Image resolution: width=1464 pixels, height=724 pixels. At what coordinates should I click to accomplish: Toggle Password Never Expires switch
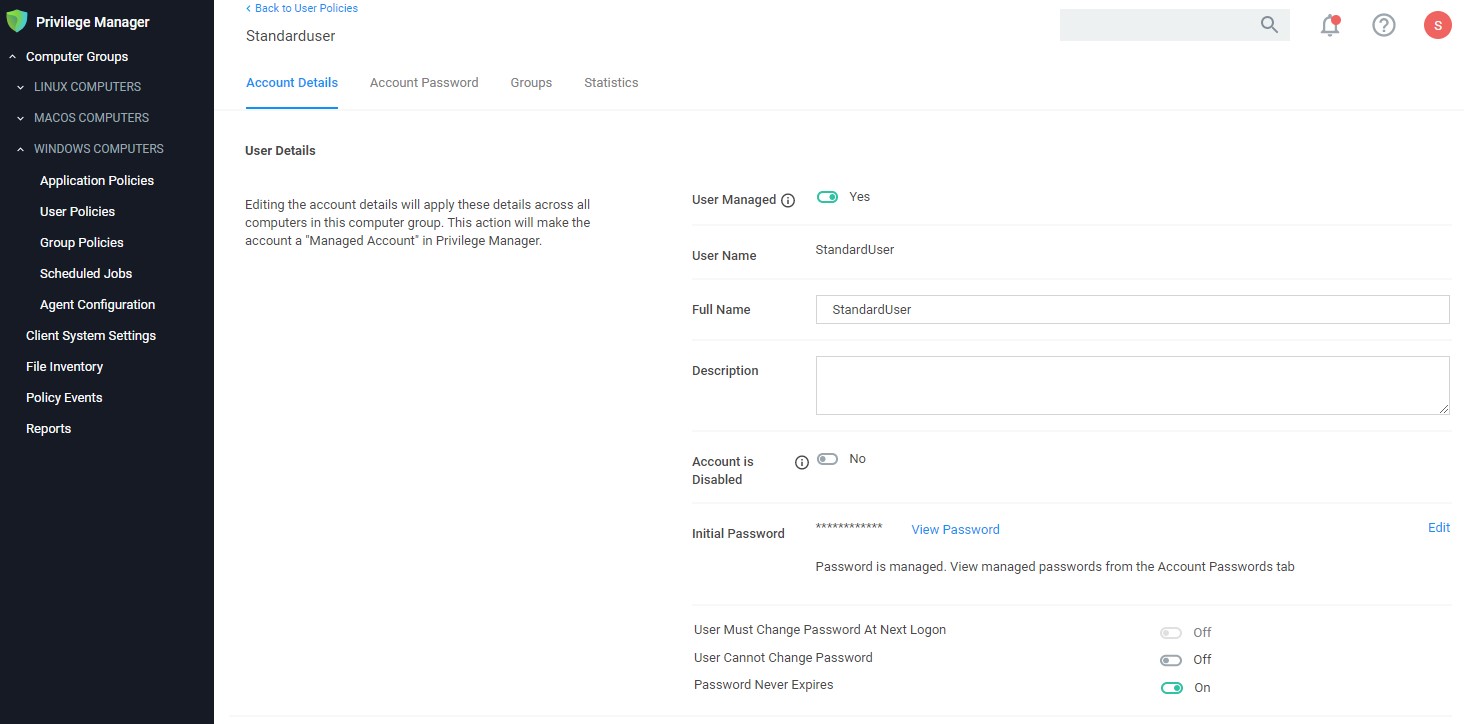(x=1171, y=688)
